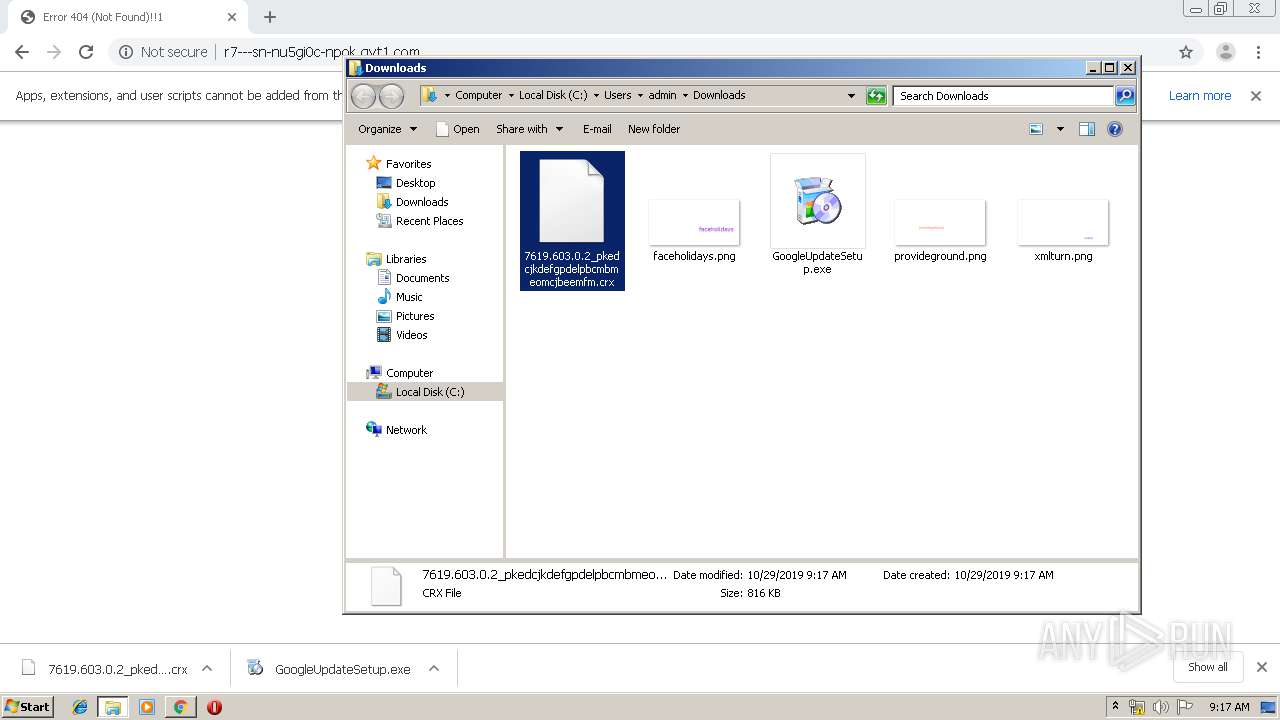The width and height of the screenshot is (1280, 720).
Task: Click Chrome forward arrow button
Action: 54,52
